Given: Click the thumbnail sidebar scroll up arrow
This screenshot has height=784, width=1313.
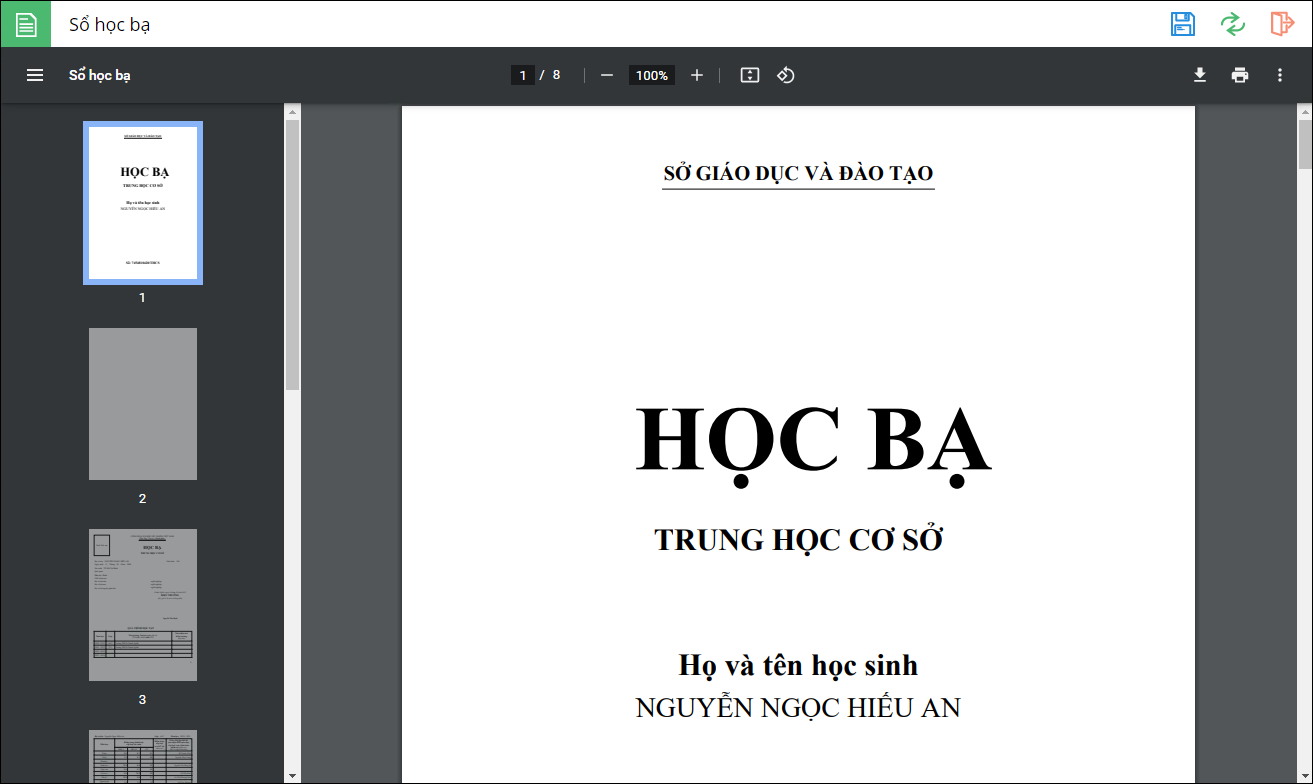Looking at the screenshot, I should click(292, 110).
